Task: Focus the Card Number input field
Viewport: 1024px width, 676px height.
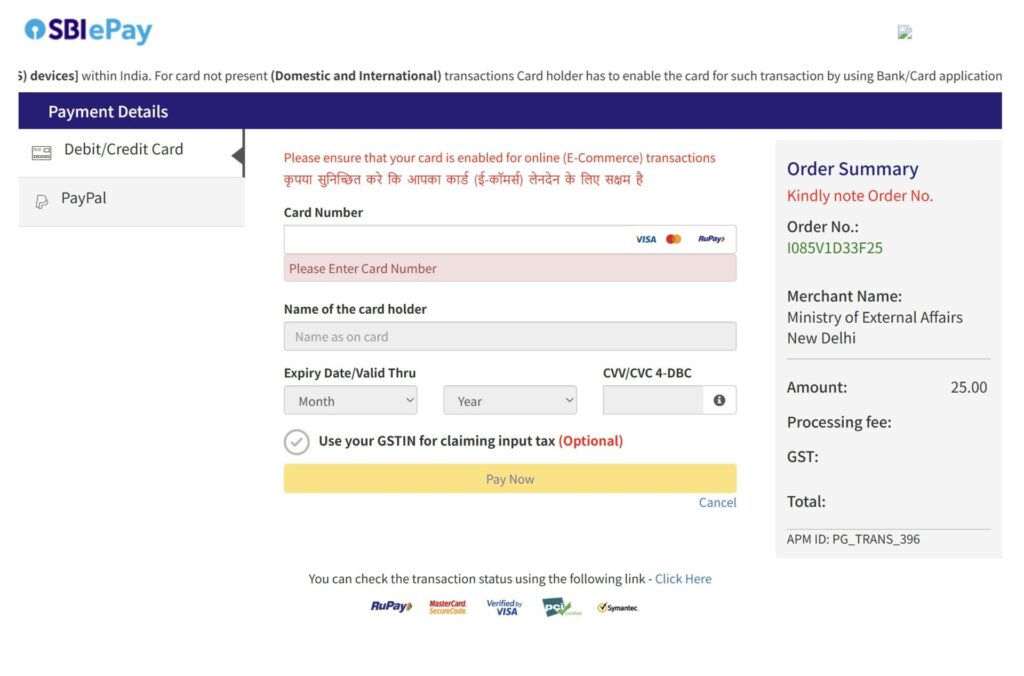Action: click(x=455, y=239)
